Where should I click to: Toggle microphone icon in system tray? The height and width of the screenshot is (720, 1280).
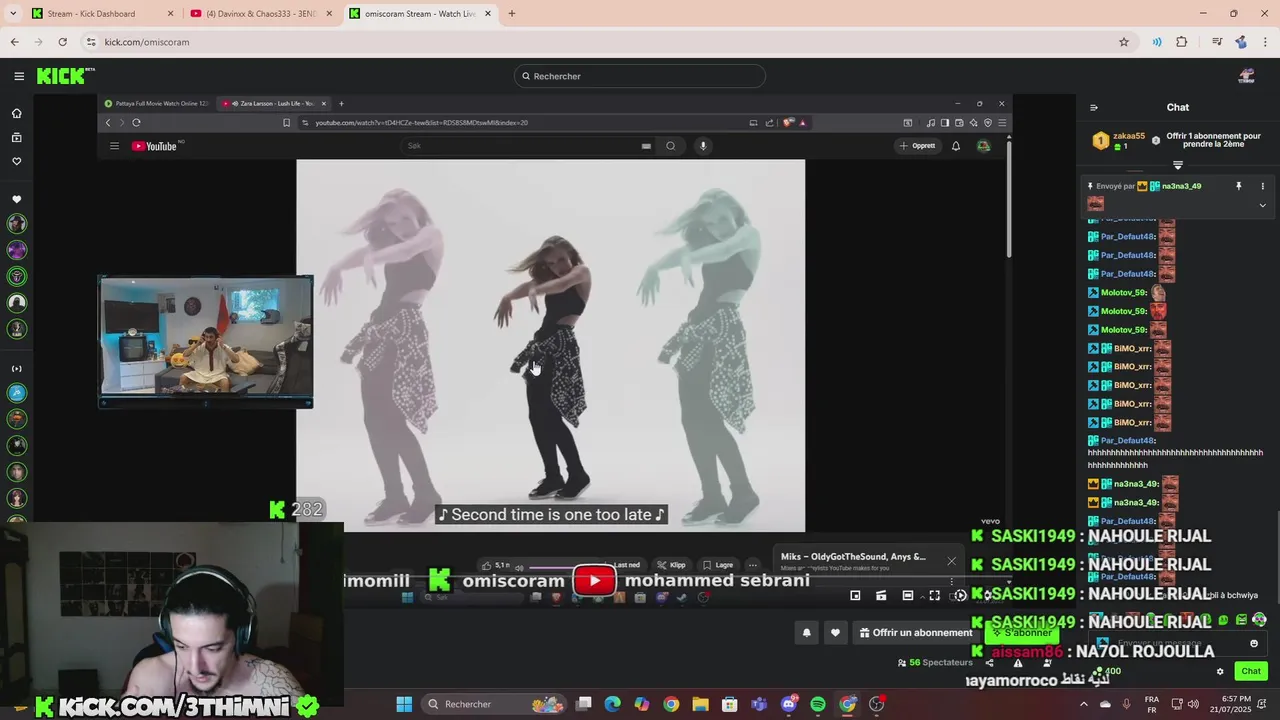point(1127,704)
